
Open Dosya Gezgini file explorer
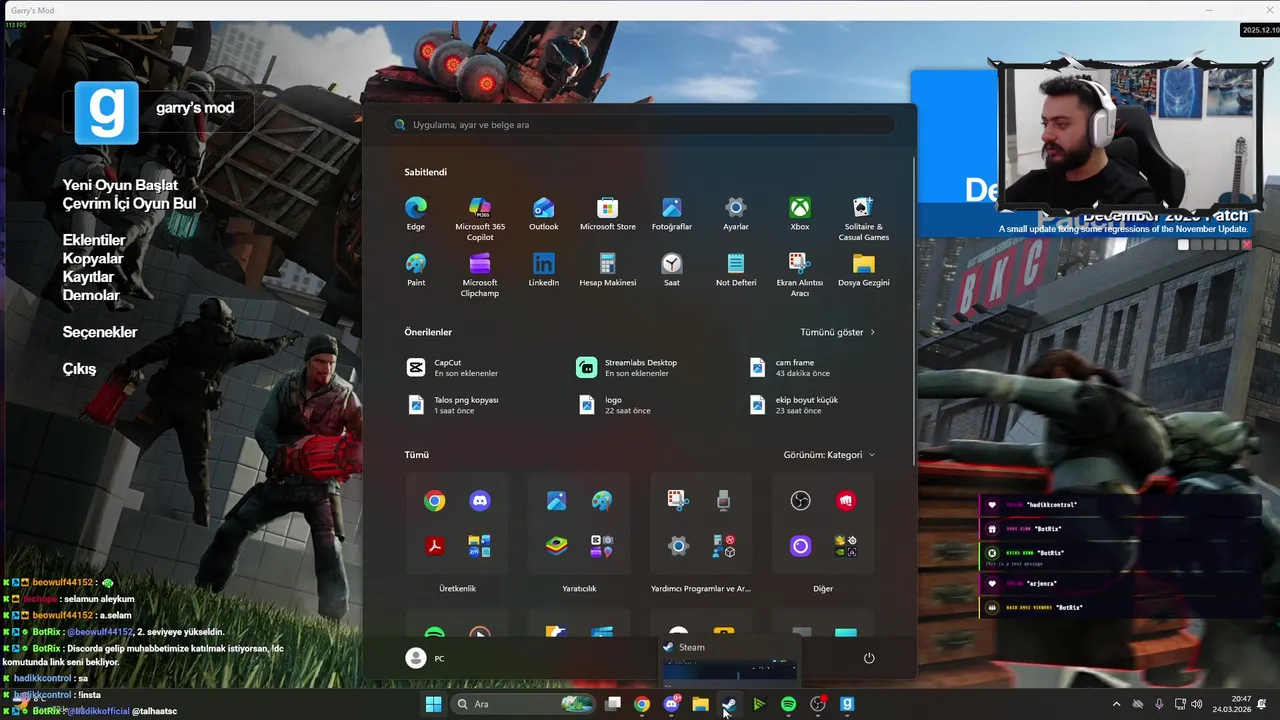(x=864, y=270)
